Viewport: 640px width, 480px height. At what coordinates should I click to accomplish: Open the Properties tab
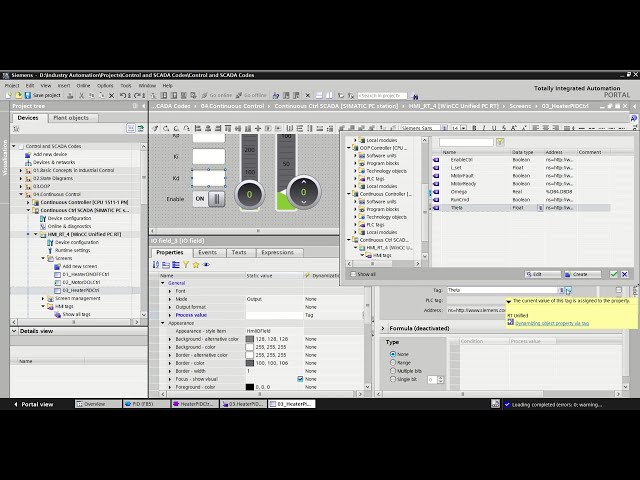170,253
